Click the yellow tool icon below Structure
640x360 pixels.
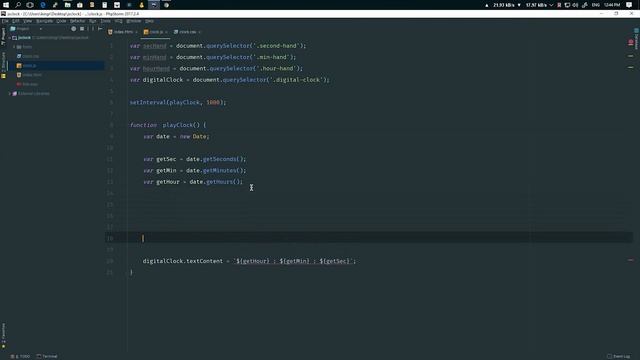[x=3, y=76]
